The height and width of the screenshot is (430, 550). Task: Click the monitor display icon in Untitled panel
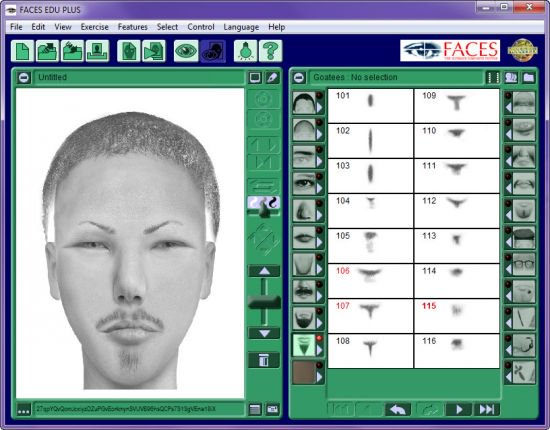[x=255, y=78]
